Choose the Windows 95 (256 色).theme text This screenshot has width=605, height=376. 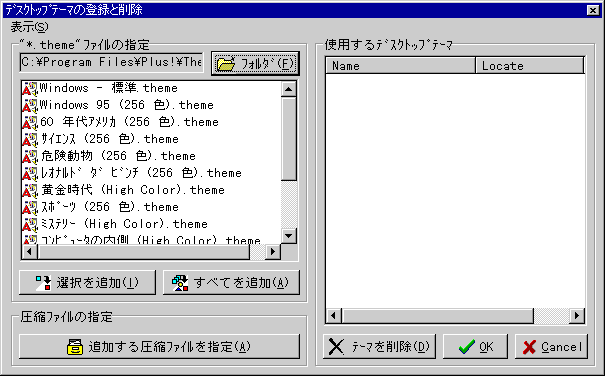(127, 105)
